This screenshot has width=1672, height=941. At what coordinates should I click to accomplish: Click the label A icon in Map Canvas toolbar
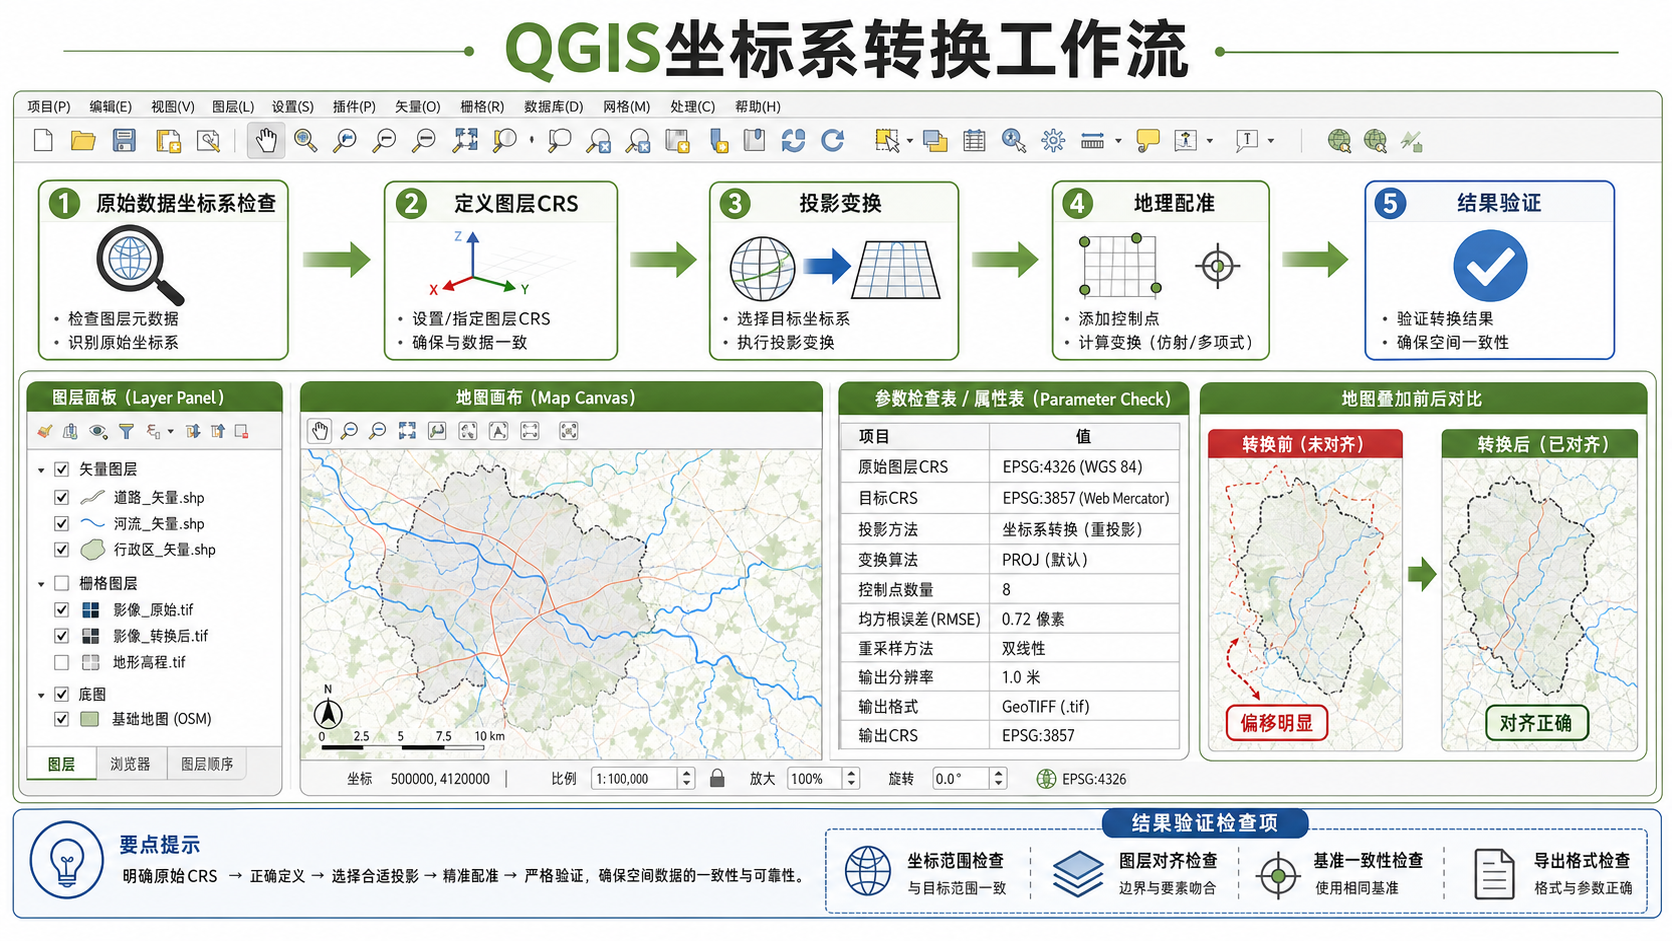click(498, 431)
